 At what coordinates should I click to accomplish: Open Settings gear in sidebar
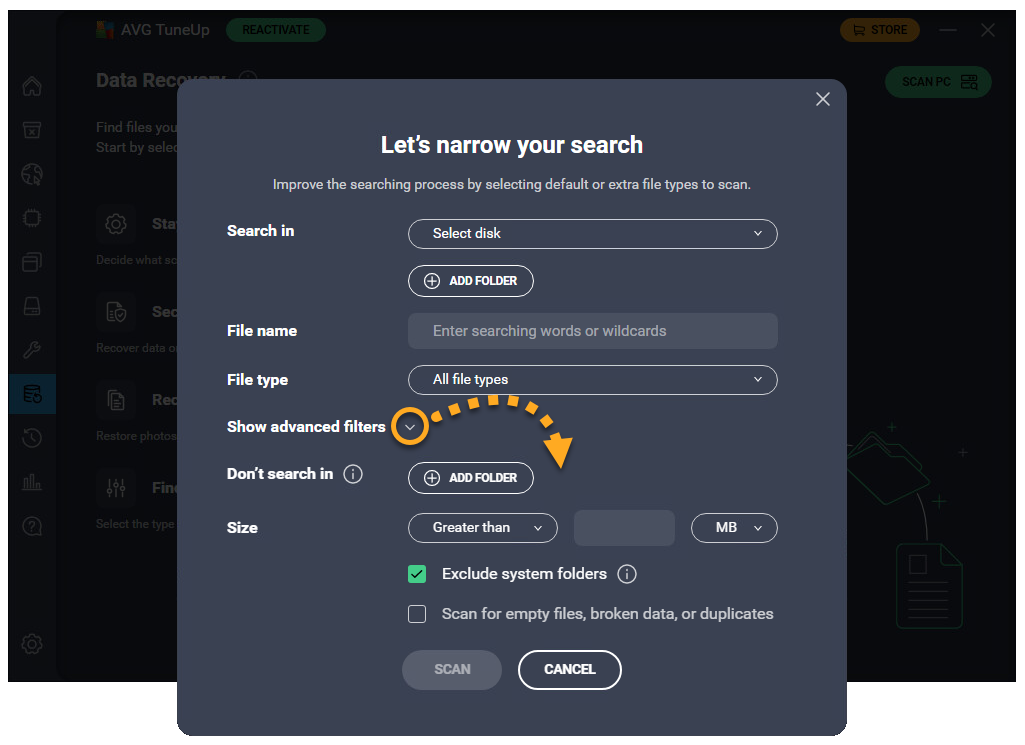[32, 644]
